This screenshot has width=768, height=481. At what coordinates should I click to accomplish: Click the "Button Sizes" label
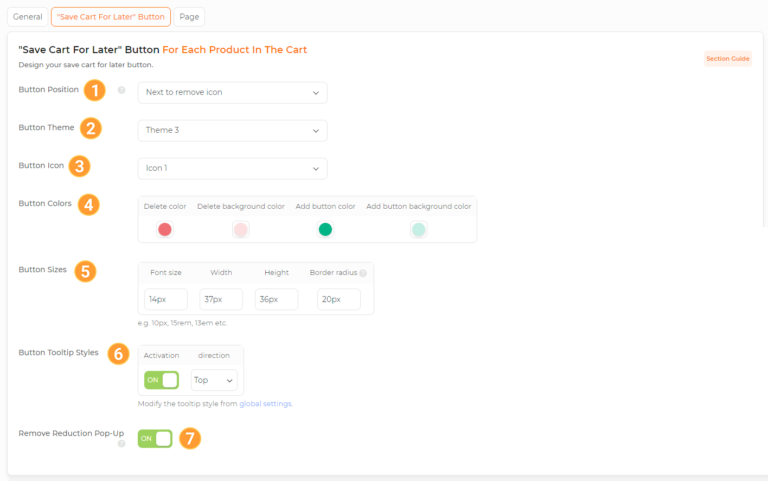point(43,269)
